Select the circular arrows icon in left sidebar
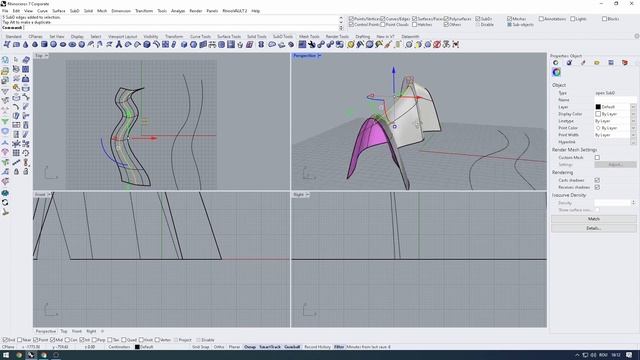Image resolution: width=640 pixels, height=360 pixels. click(x=5, y=202)
